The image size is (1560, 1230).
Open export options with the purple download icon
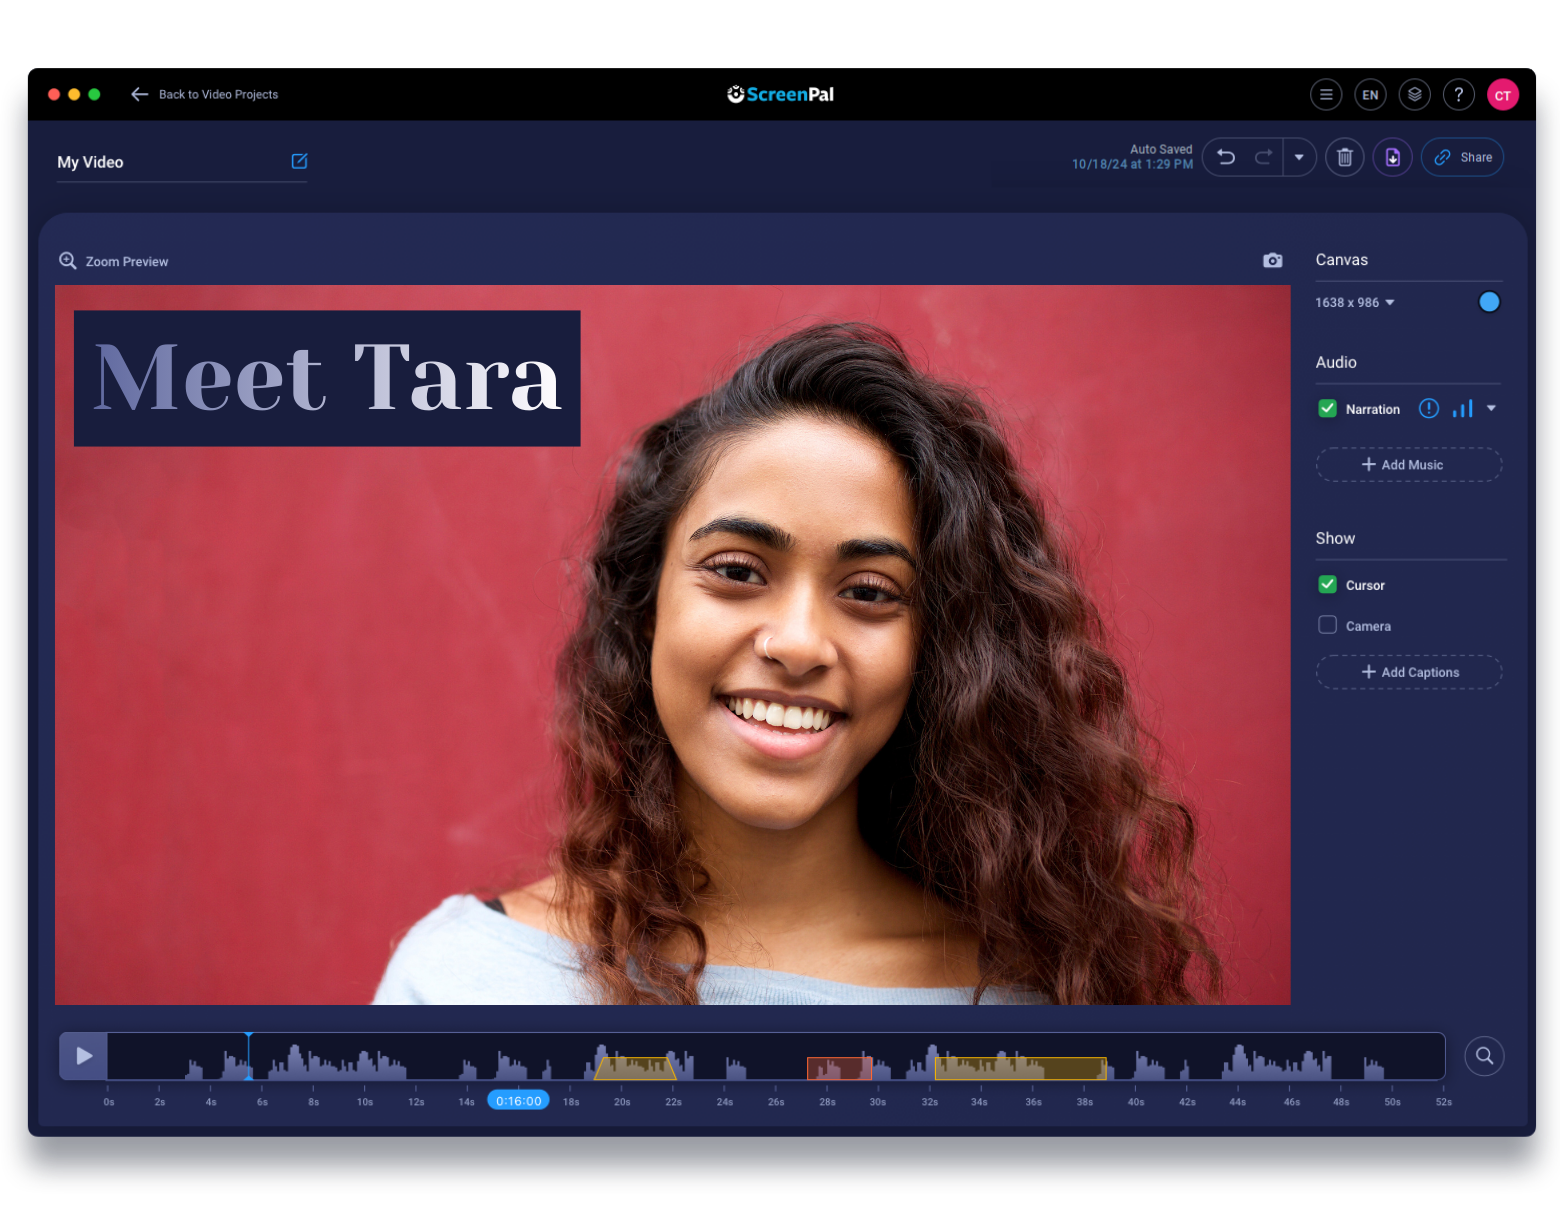(x=1392, y=157)
